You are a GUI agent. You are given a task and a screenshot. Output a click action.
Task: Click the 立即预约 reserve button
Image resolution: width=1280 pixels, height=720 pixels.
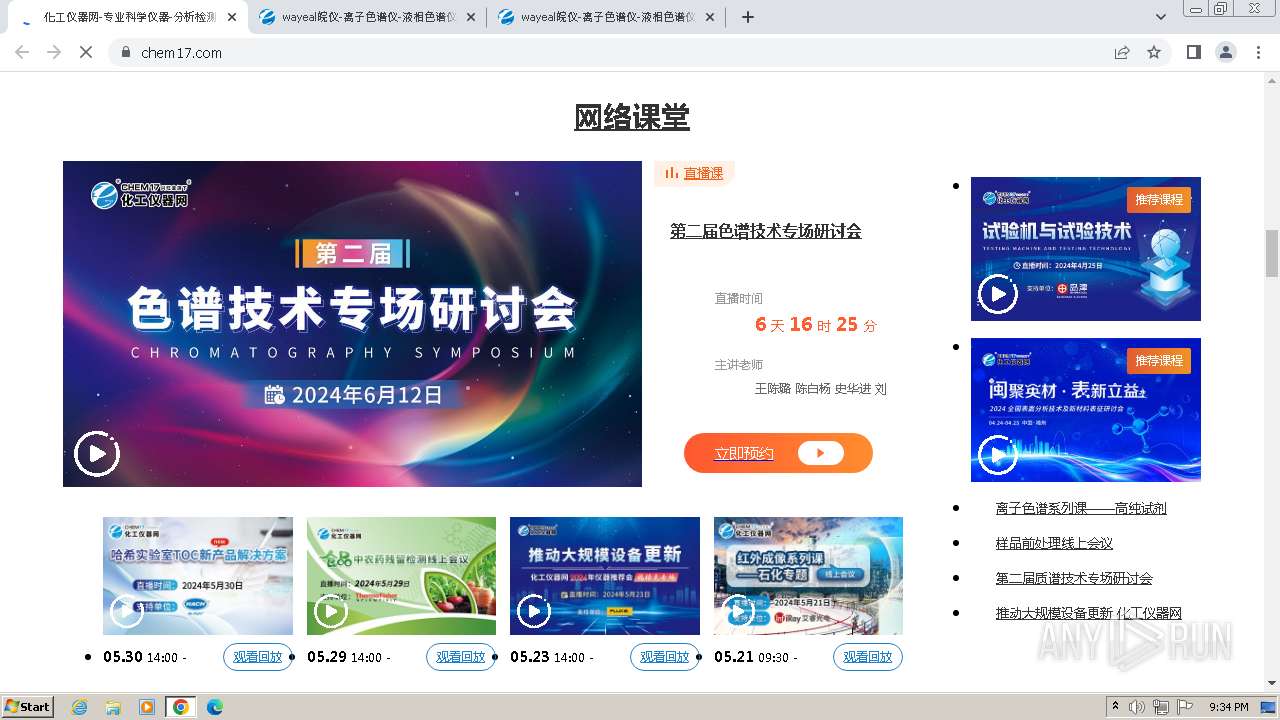[778, 453]
